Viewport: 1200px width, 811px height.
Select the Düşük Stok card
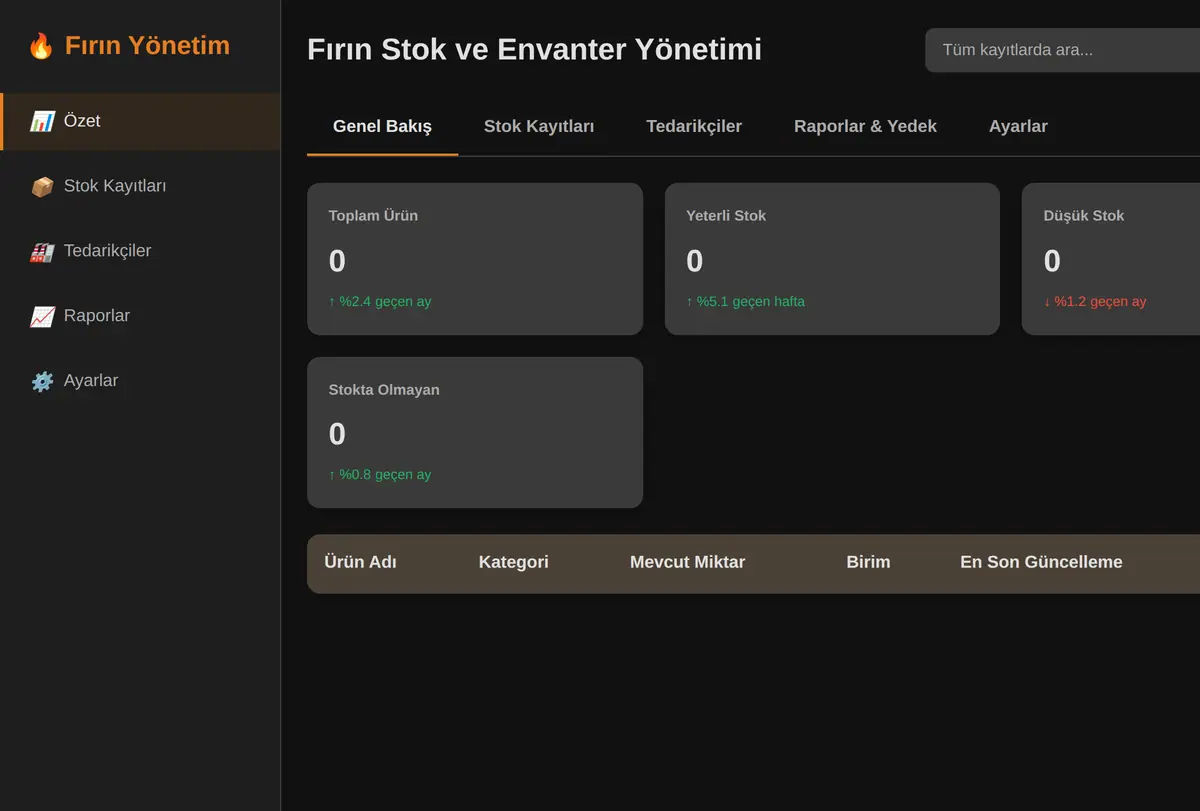(x=1111, y=259)
